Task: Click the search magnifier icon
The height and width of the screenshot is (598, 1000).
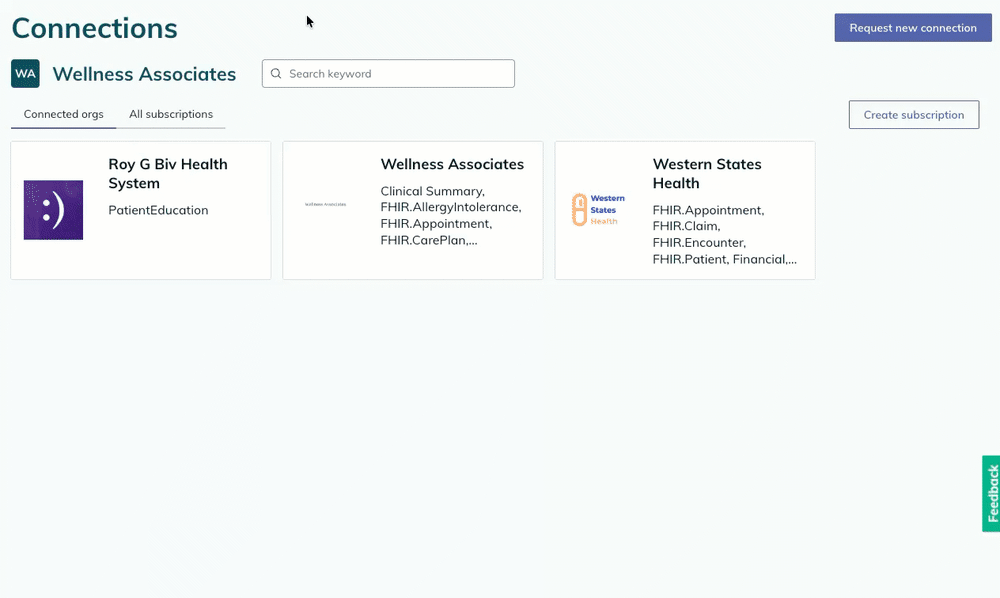Action: [276, 73]
